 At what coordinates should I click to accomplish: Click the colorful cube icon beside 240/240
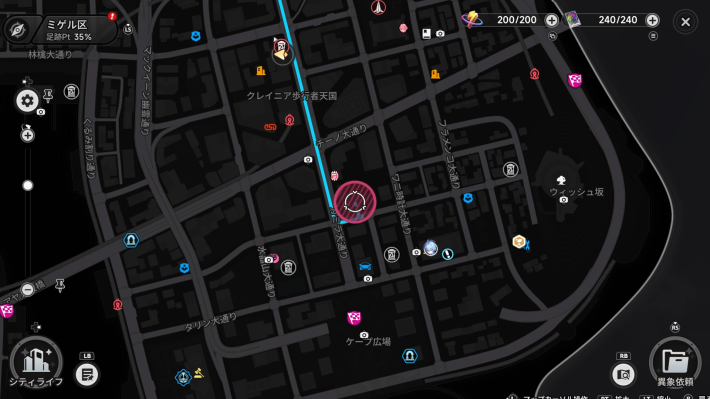[572, 19]
